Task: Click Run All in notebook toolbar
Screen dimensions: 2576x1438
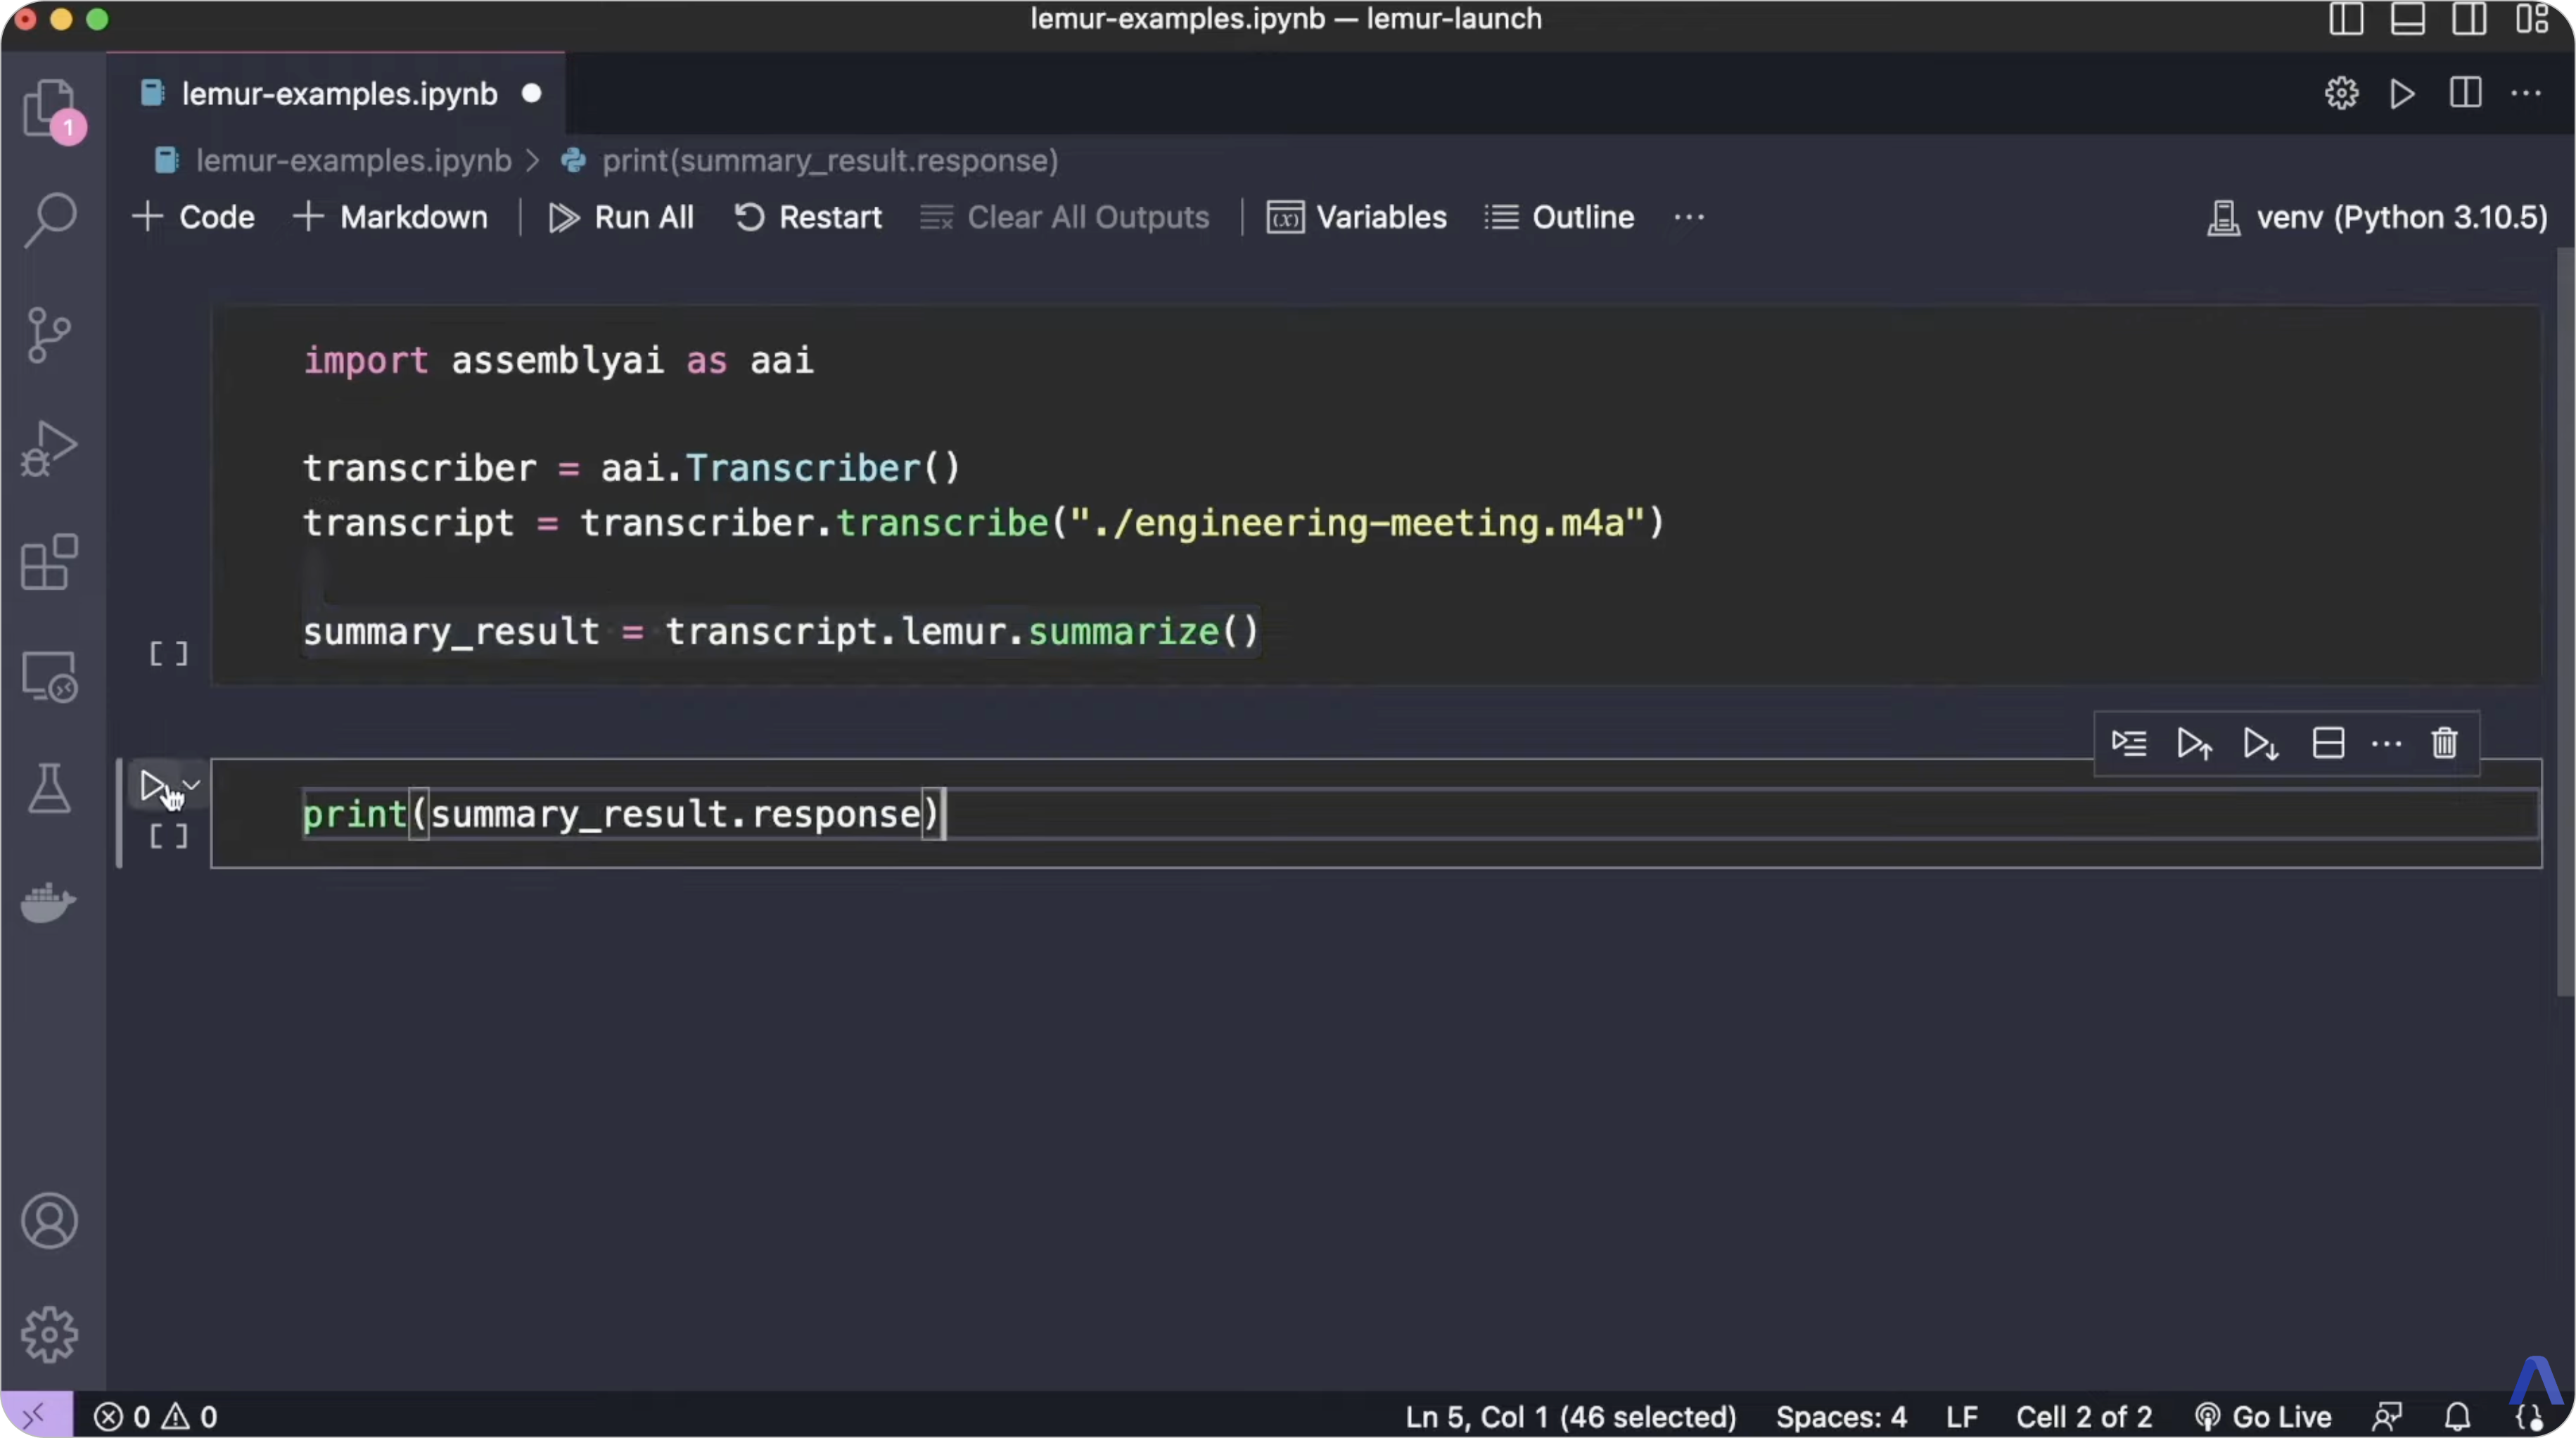Action: [621, 217]
